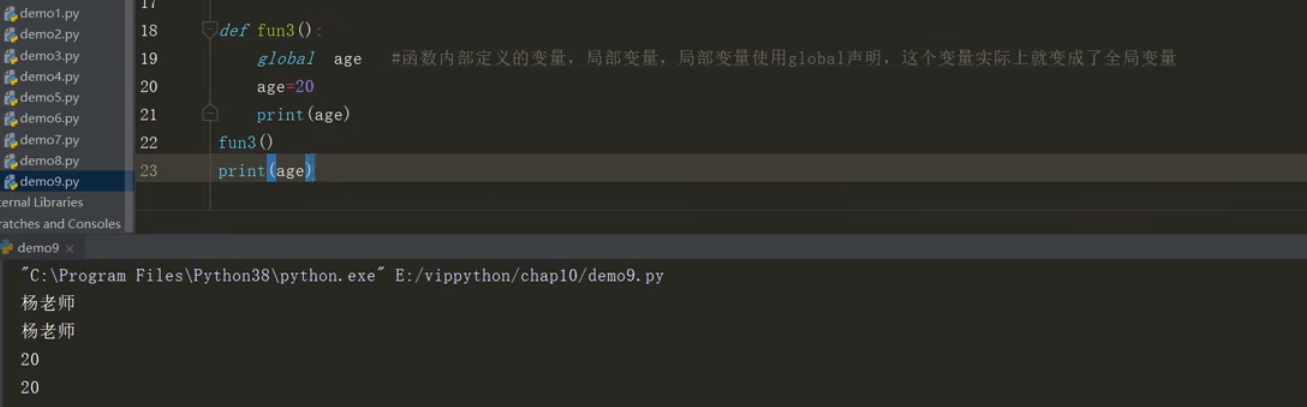Click the Python file icon for demo9.py
This screenshot has height=407, width=1307.
10,182
